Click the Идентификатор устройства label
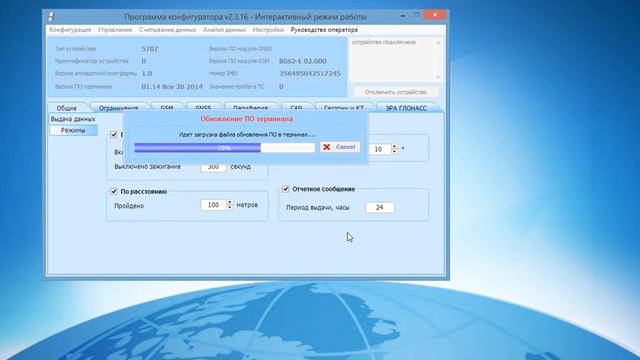 click(x=92, y=61)
